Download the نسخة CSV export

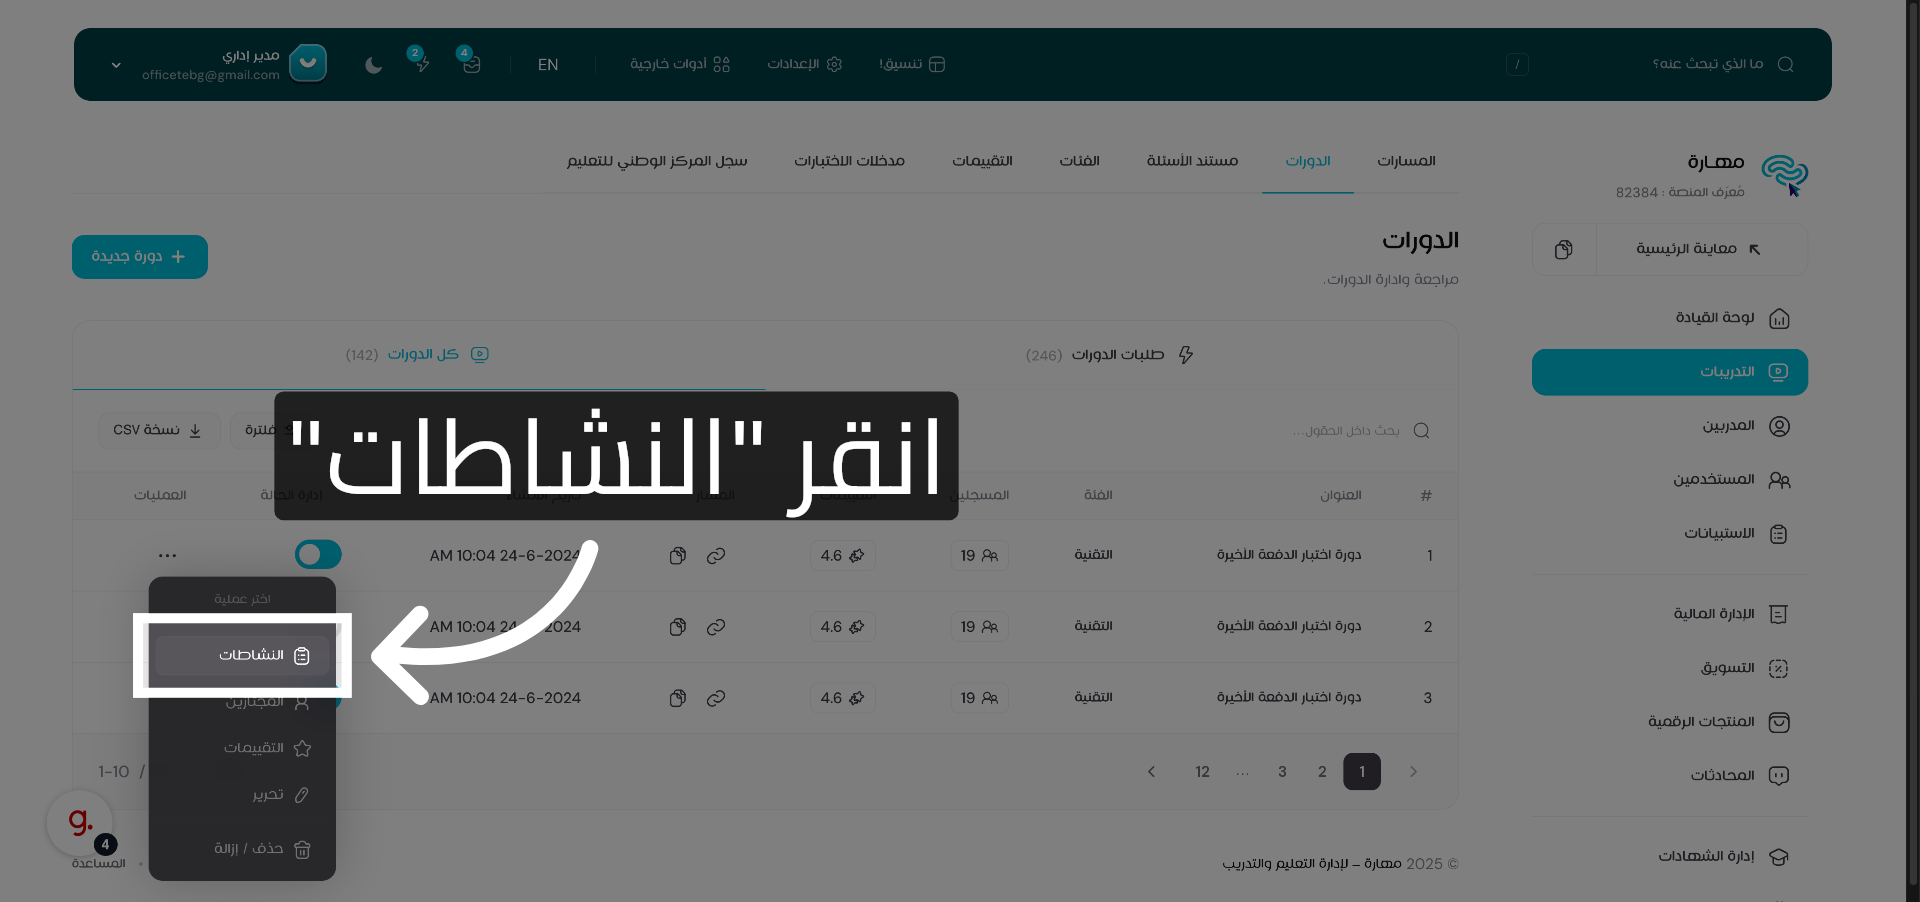point(159,430)
